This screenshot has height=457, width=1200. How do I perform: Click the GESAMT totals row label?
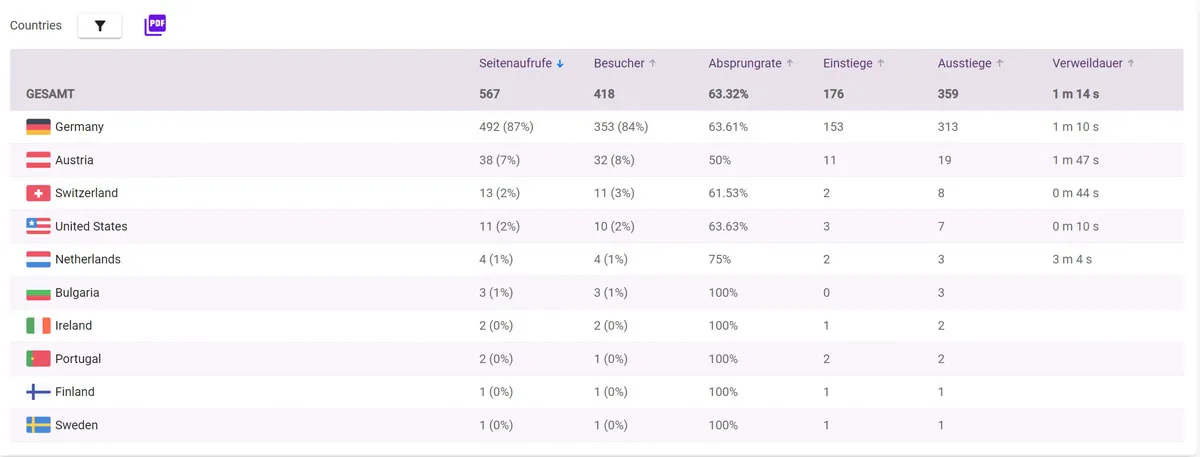pos(50,94)
